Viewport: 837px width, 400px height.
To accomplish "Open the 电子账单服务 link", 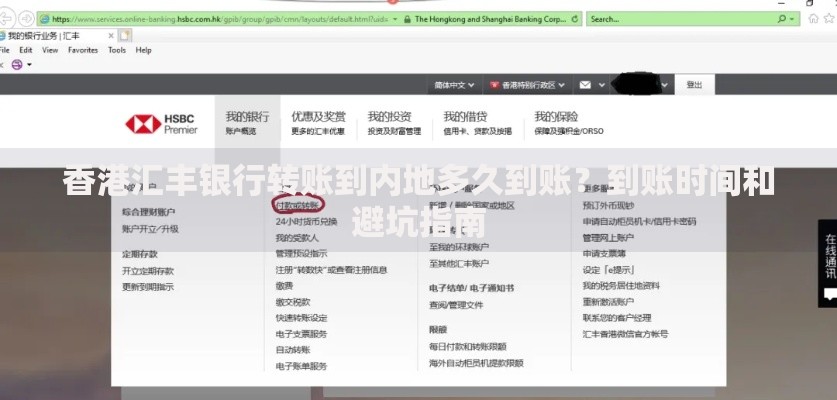I will pos(301,366).
